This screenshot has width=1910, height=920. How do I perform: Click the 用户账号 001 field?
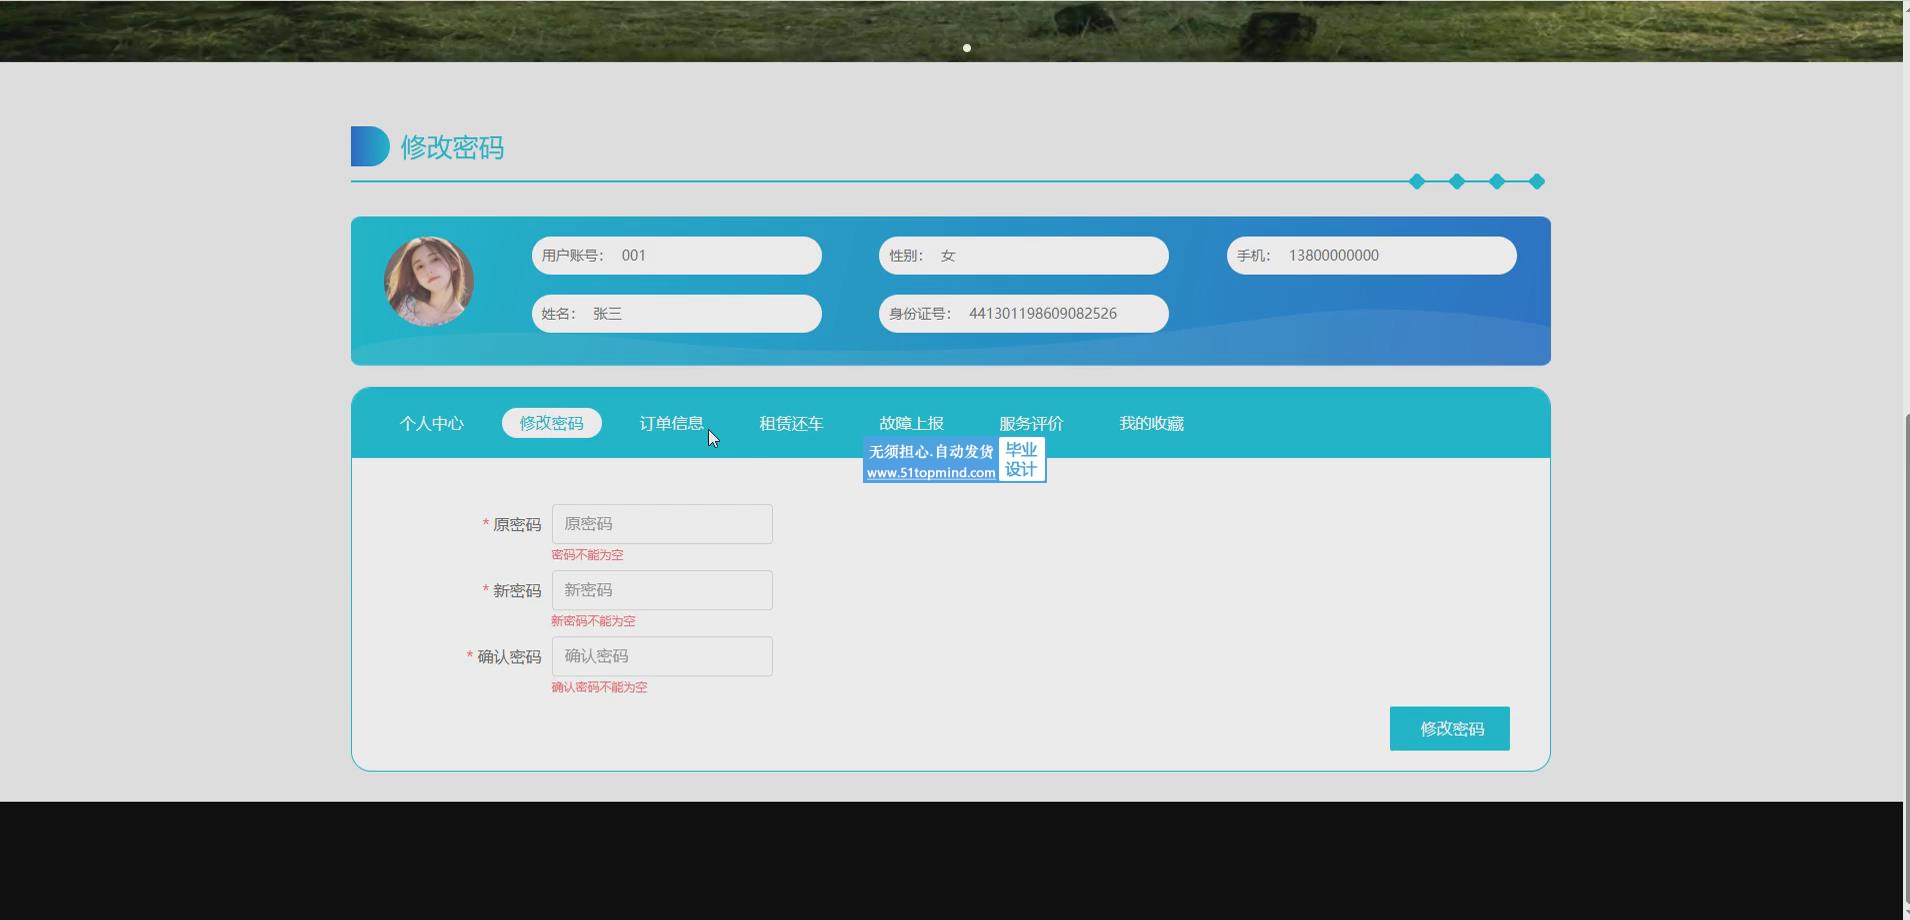677,256
